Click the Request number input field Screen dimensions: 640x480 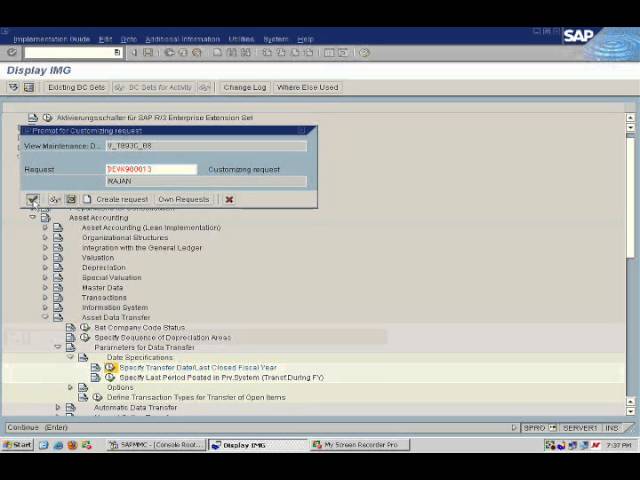[x=151, y=169]
